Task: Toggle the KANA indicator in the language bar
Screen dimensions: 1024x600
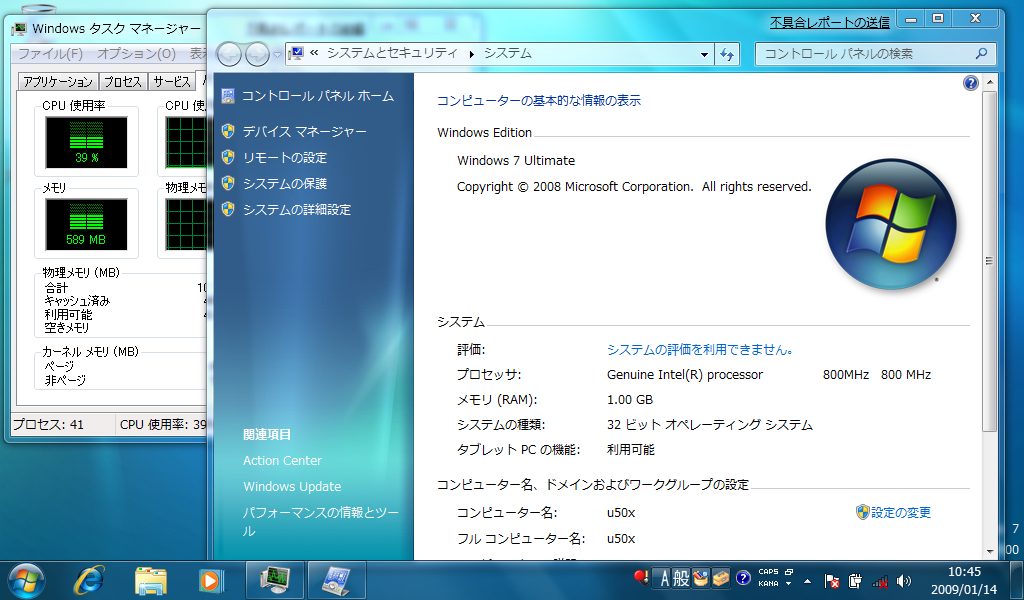Action: tap(768, 584)
